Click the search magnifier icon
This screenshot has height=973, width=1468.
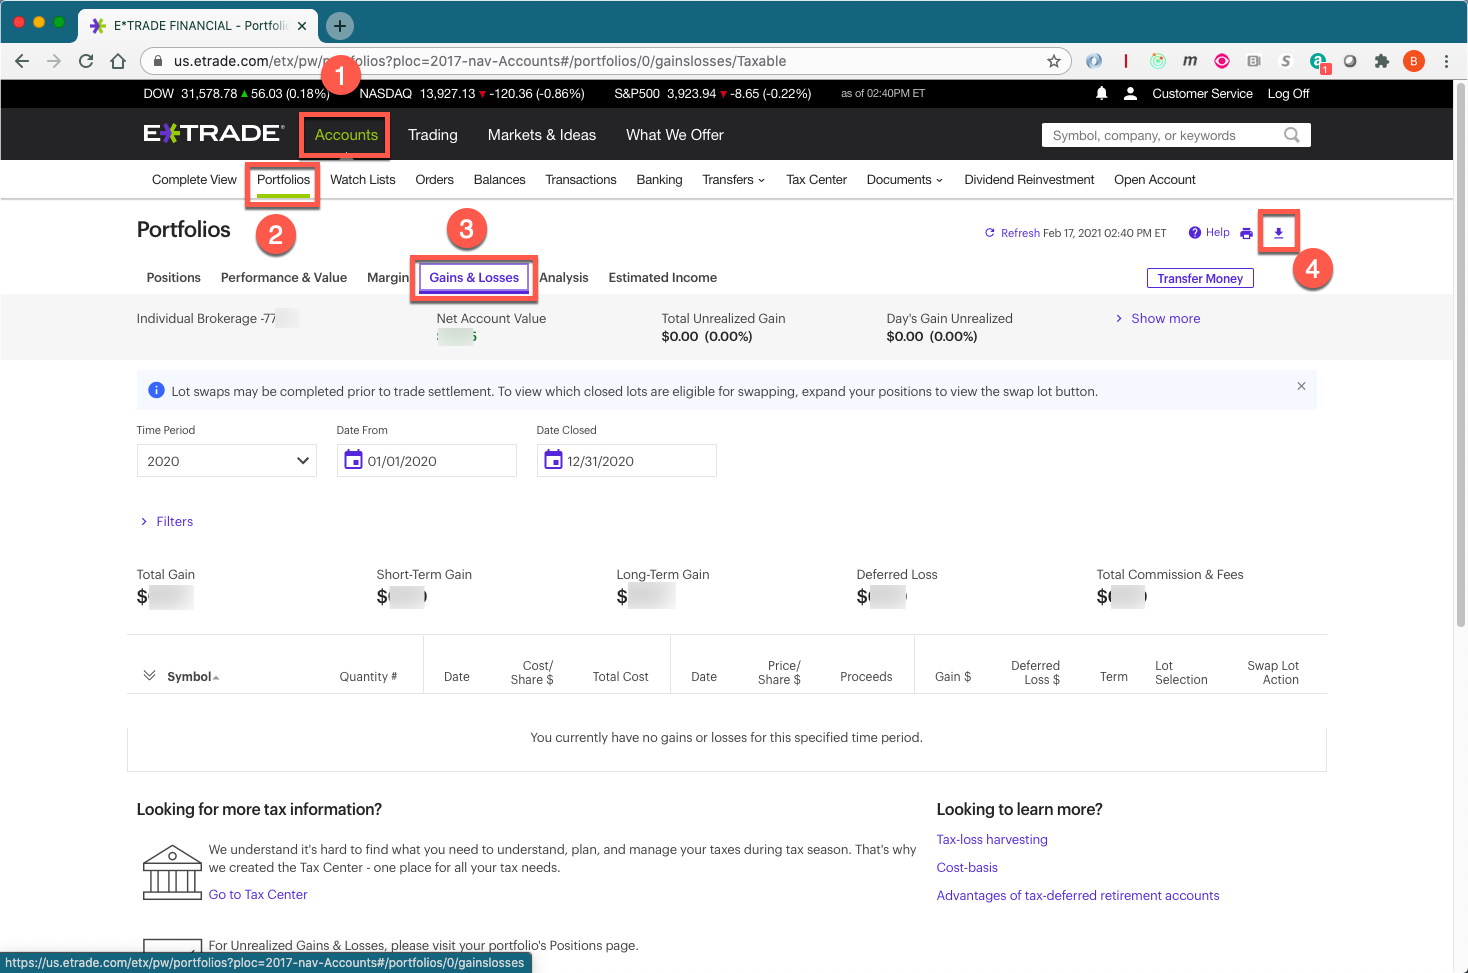pyautogui.click(x=1292, y=135)
